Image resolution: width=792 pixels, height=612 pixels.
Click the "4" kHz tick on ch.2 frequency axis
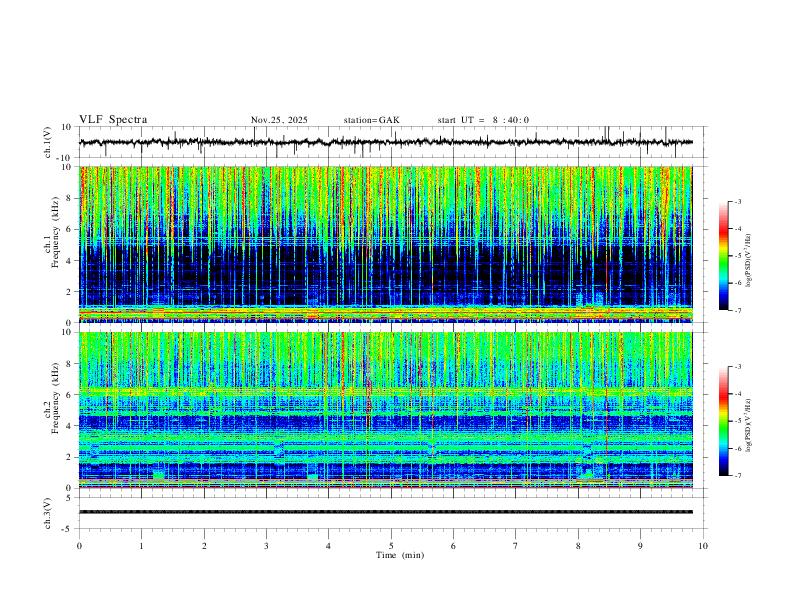coord(70,426)
